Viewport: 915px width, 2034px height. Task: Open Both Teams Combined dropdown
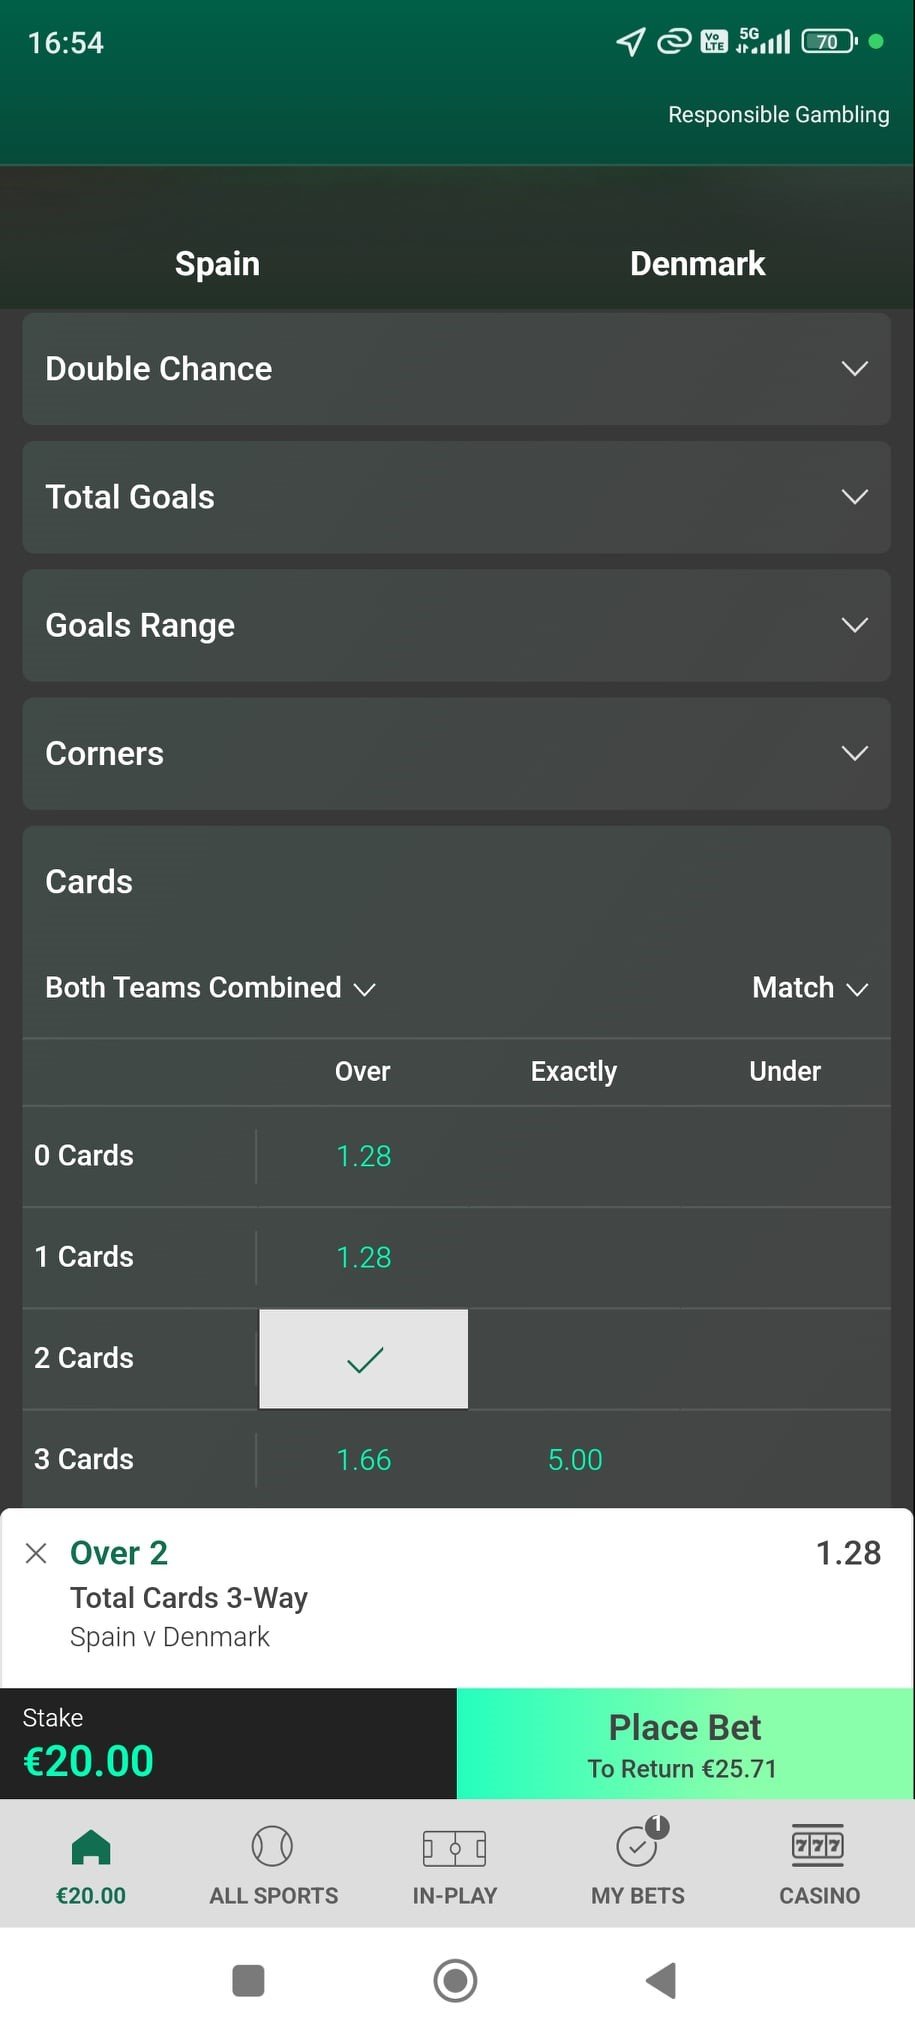tap(210, 988)
